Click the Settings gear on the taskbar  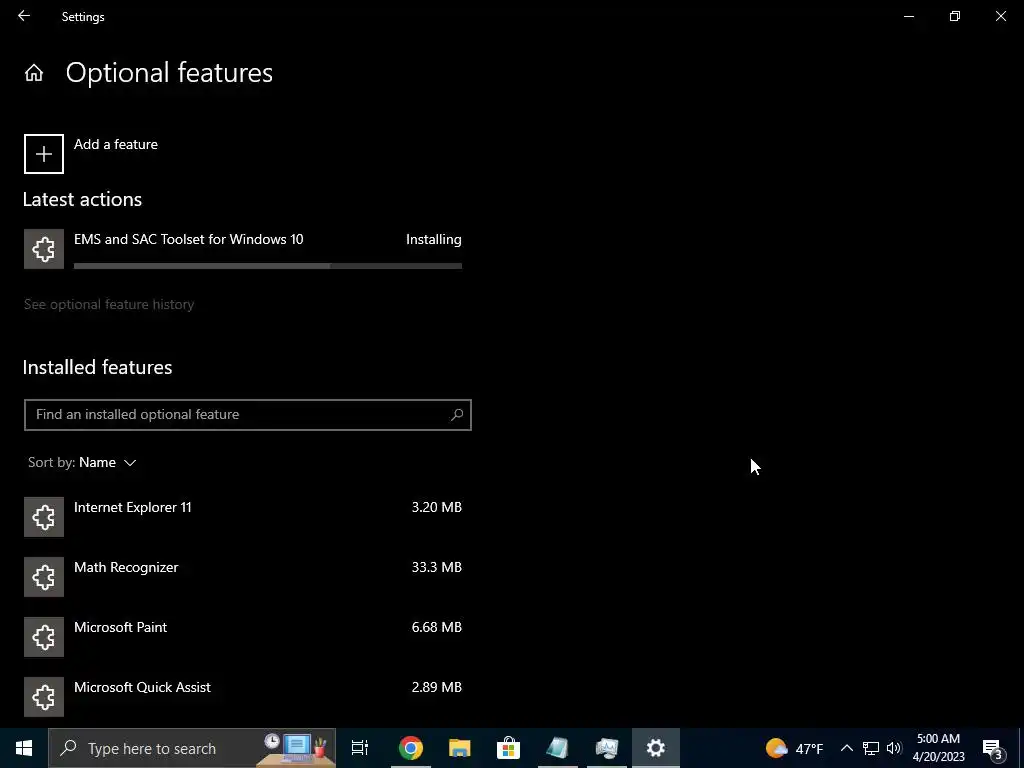[x=656, y=748]
